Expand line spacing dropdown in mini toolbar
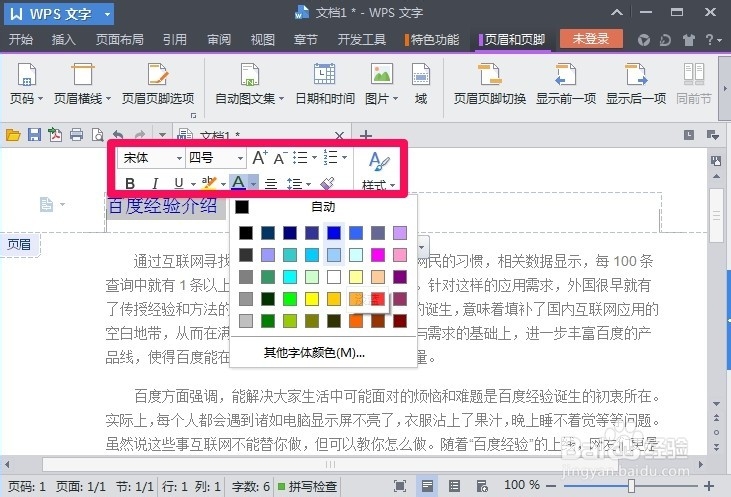 pos(308,184)
